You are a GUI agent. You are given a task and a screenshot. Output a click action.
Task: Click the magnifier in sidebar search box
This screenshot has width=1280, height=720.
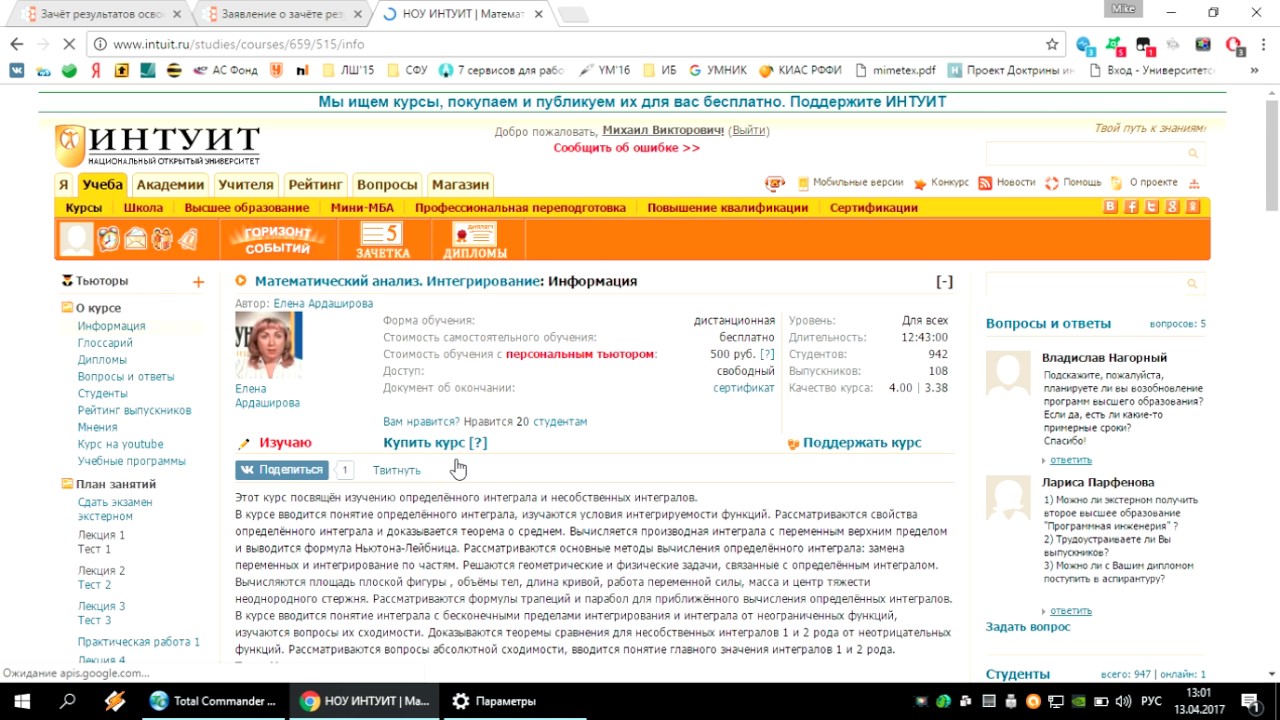[x=1192, y=284]
